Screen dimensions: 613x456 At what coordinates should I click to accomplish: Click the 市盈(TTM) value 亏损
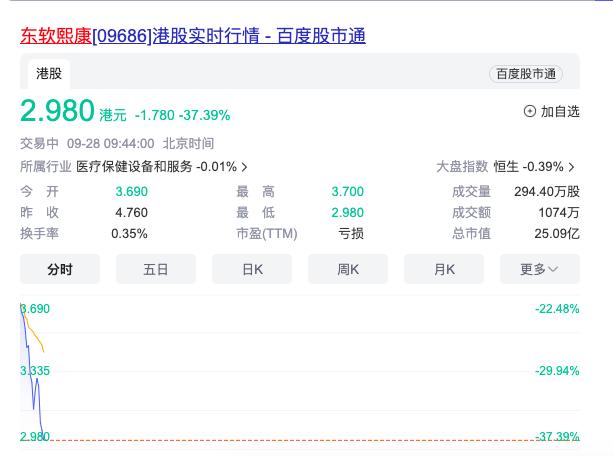click(351, 233)
